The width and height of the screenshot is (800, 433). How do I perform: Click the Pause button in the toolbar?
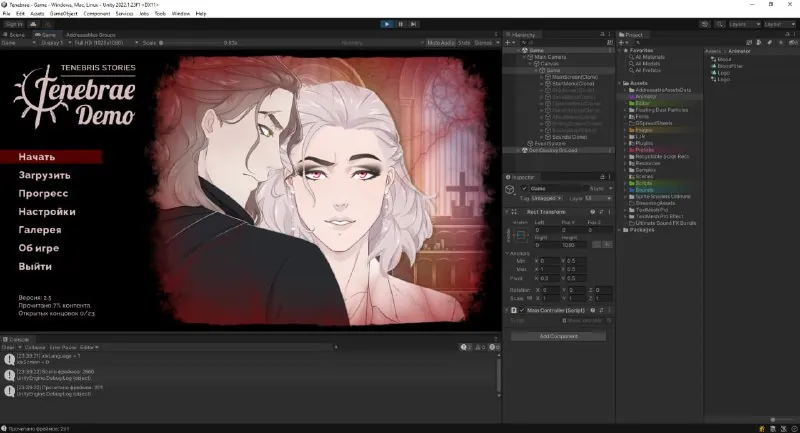pos(401,24)
